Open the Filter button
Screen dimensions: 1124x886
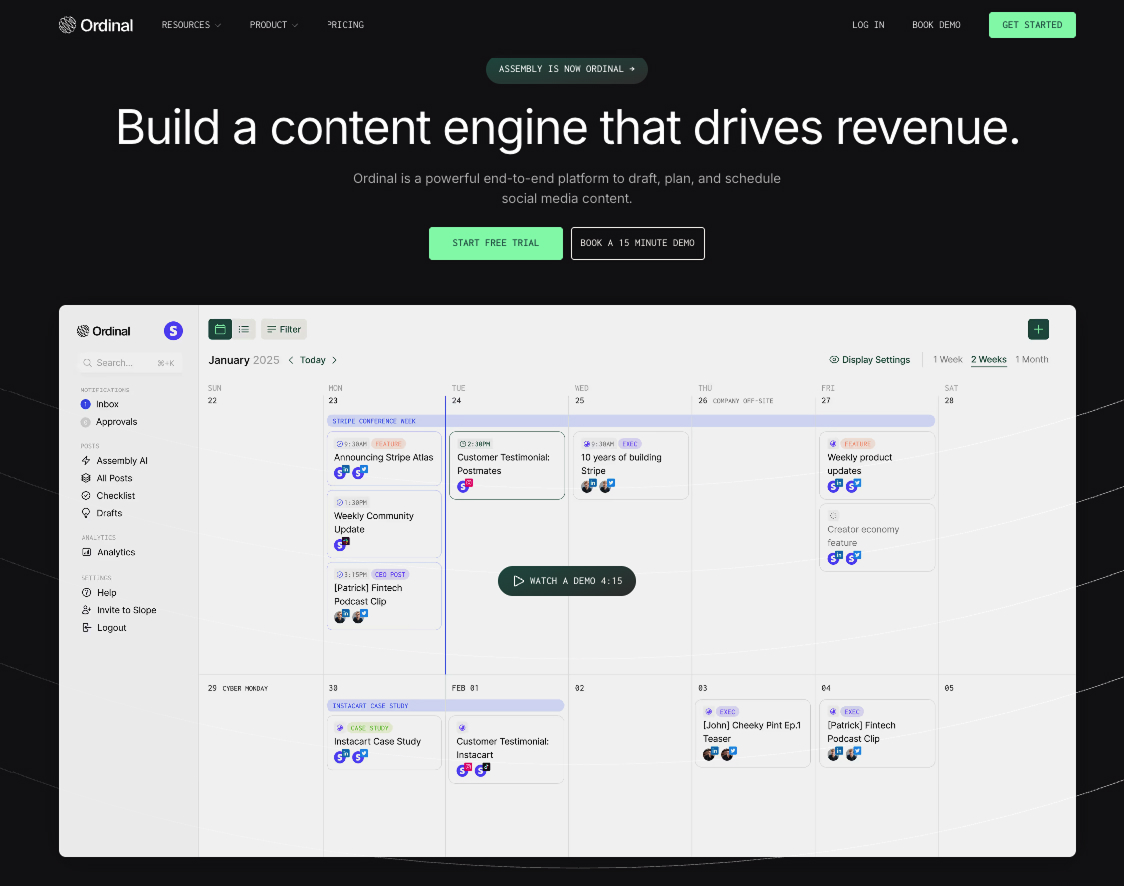(284, 330)
